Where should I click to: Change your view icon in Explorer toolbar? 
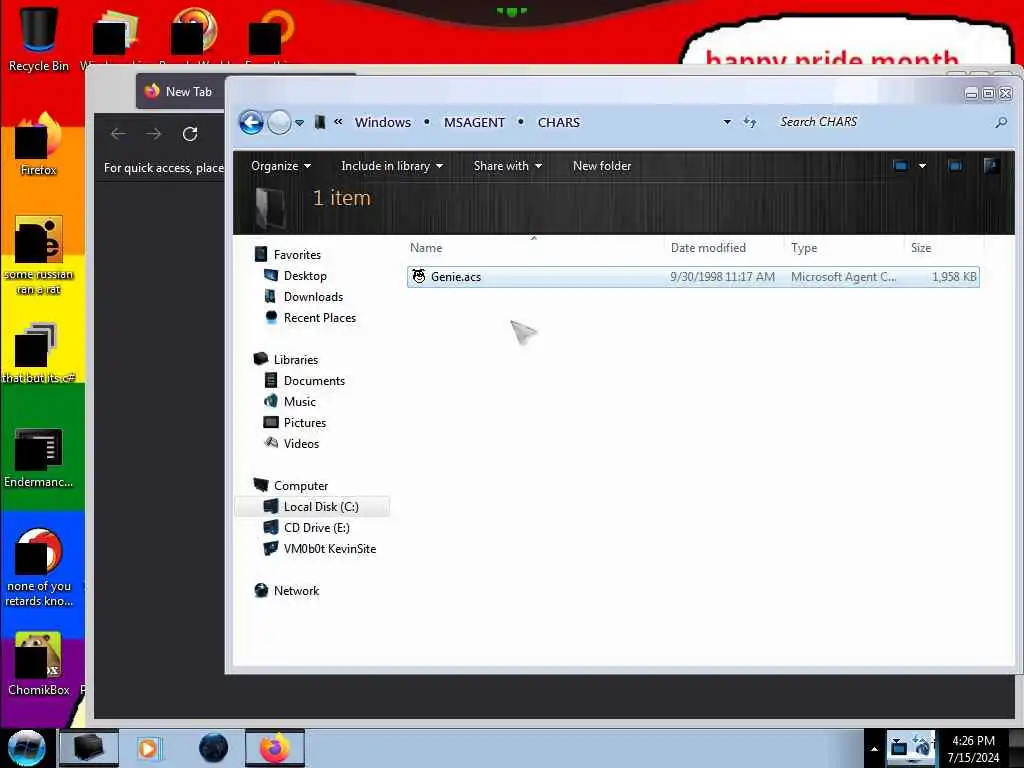(x=900, y=166)
